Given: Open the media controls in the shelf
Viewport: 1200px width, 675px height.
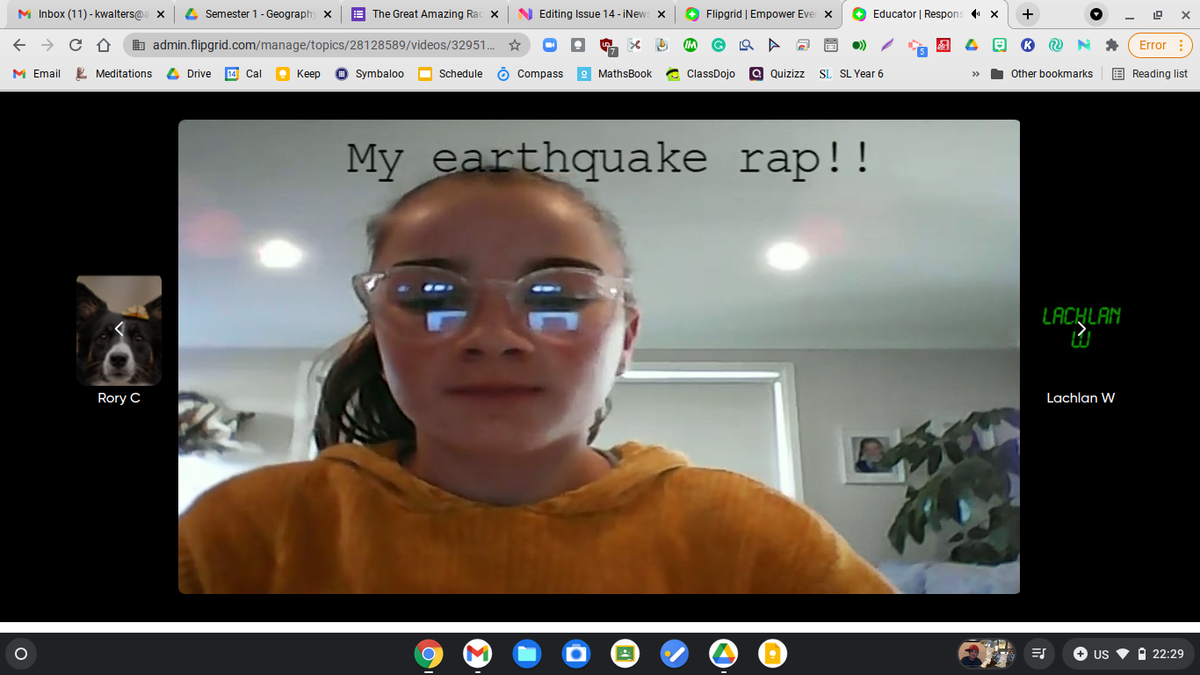Looking at the screenshot, I should tap(1037, 654).
